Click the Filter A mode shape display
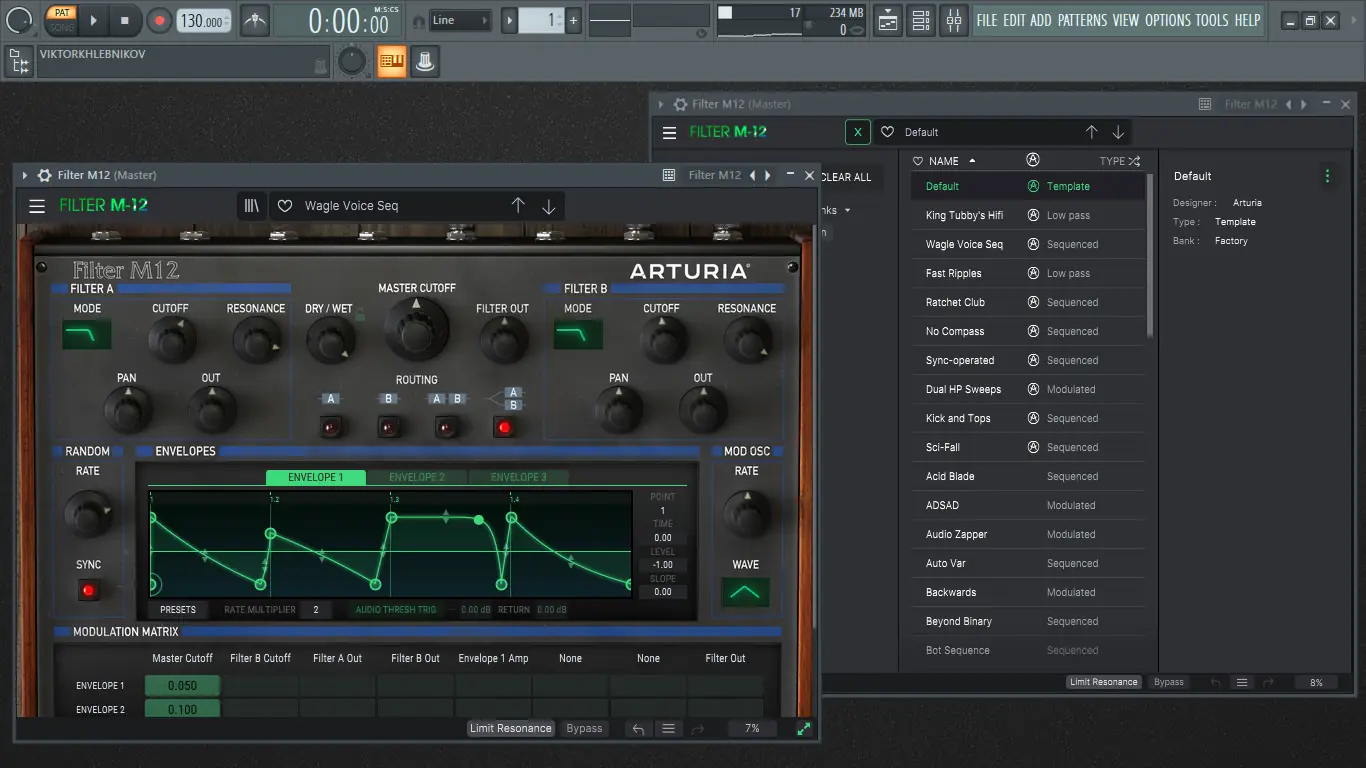 pos(87,335)
